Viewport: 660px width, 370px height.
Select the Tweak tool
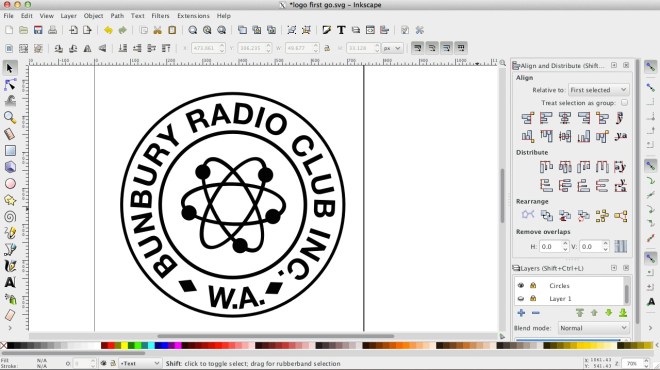[10, 101]
